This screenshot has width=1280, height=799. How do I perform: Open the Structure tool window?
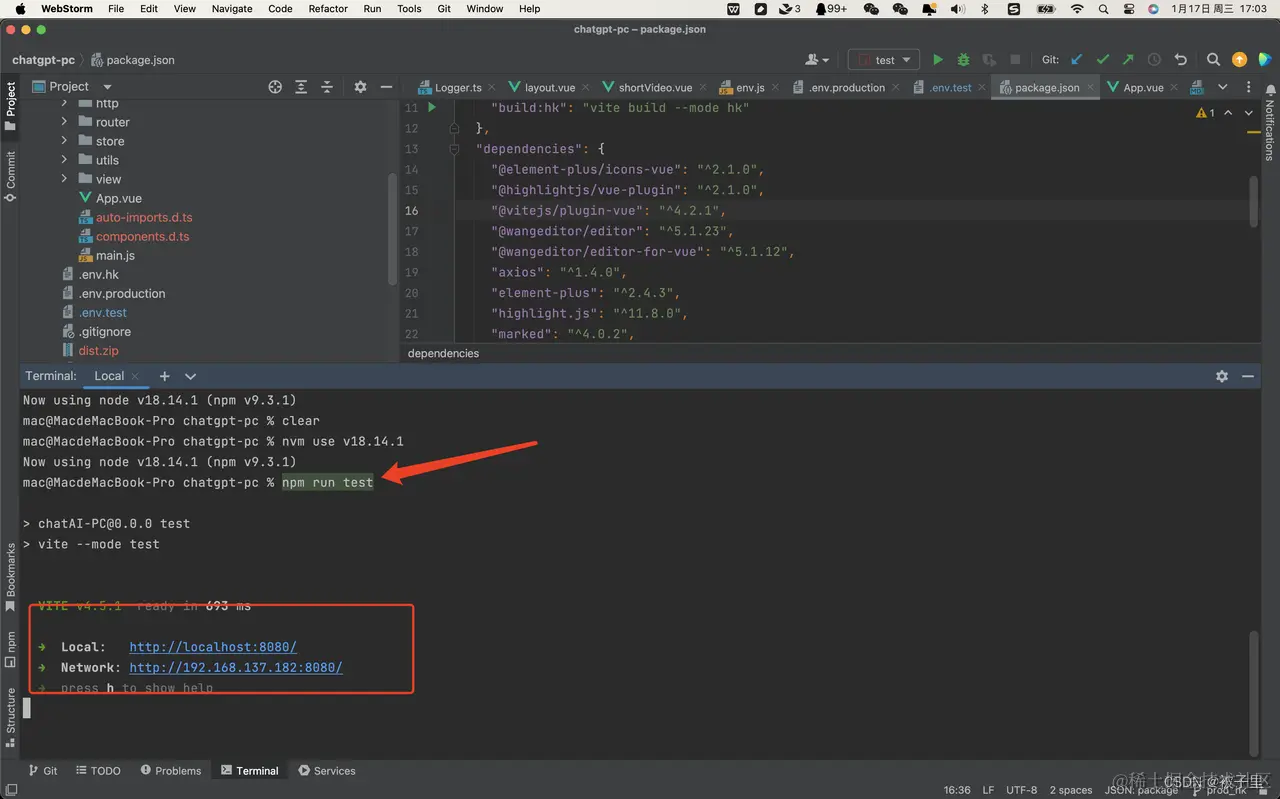(x=10, y=717)
